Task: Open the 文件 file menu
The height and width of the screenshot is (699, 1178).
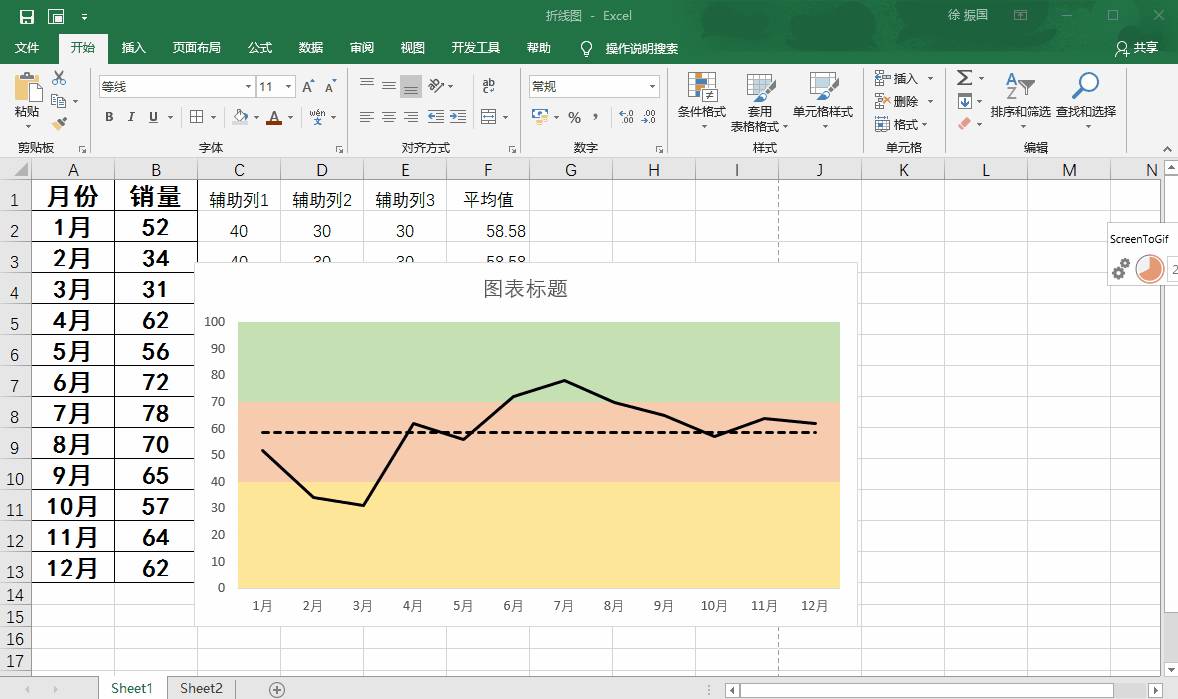Action: point(27,47)
